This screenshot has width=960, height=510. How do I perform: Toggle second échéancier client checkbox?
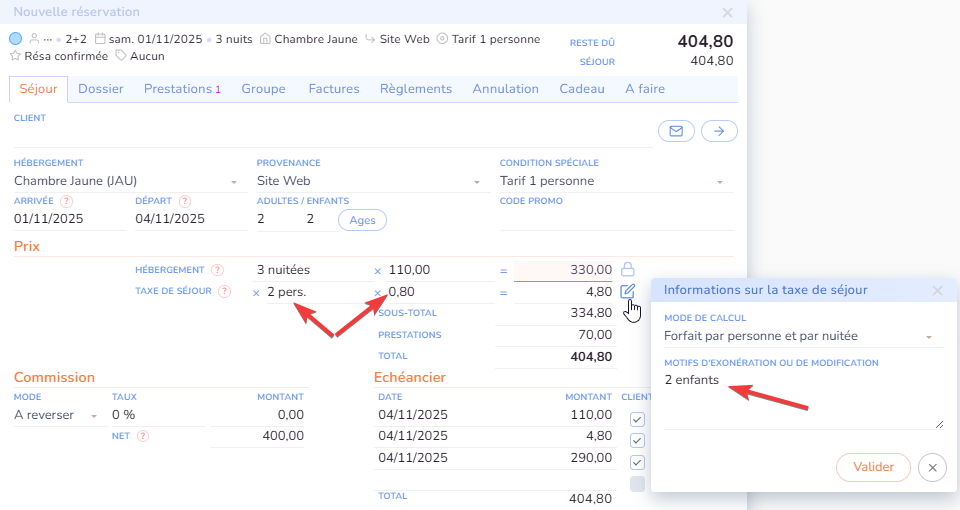(x=637, y=441)
